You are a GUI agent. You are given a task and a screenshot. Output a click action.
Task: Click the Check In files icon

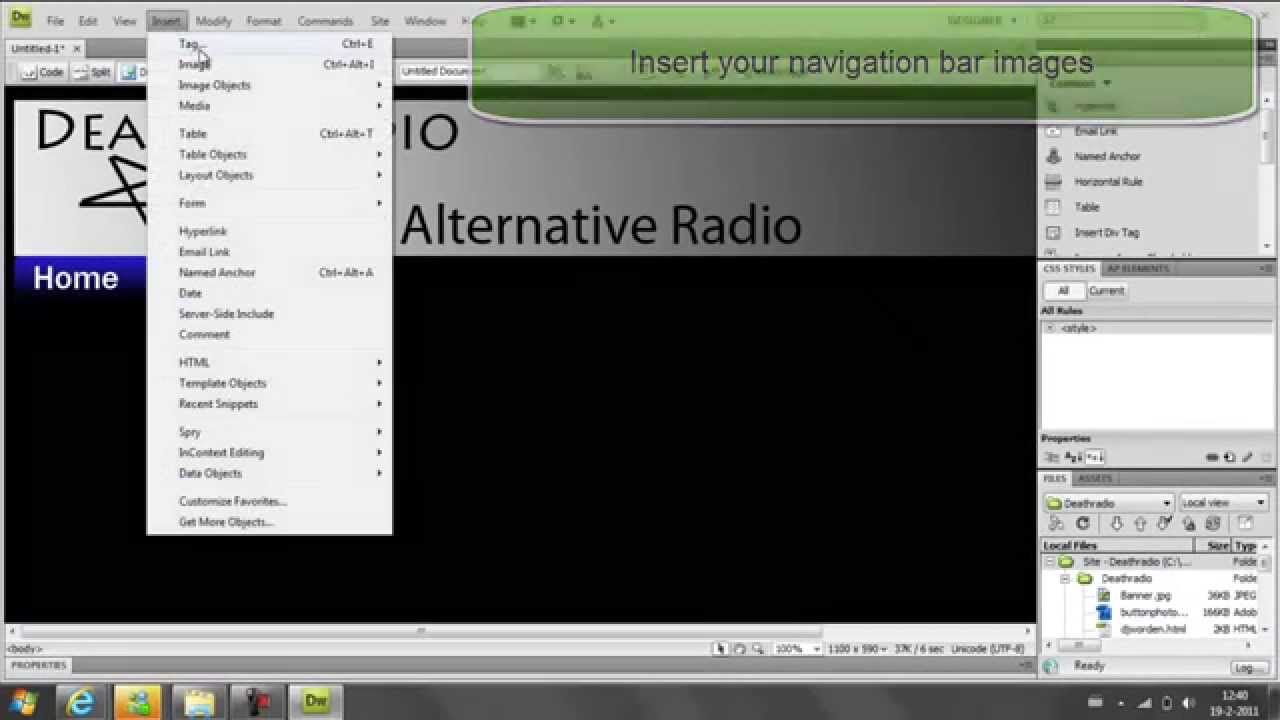click(1188, 523)
